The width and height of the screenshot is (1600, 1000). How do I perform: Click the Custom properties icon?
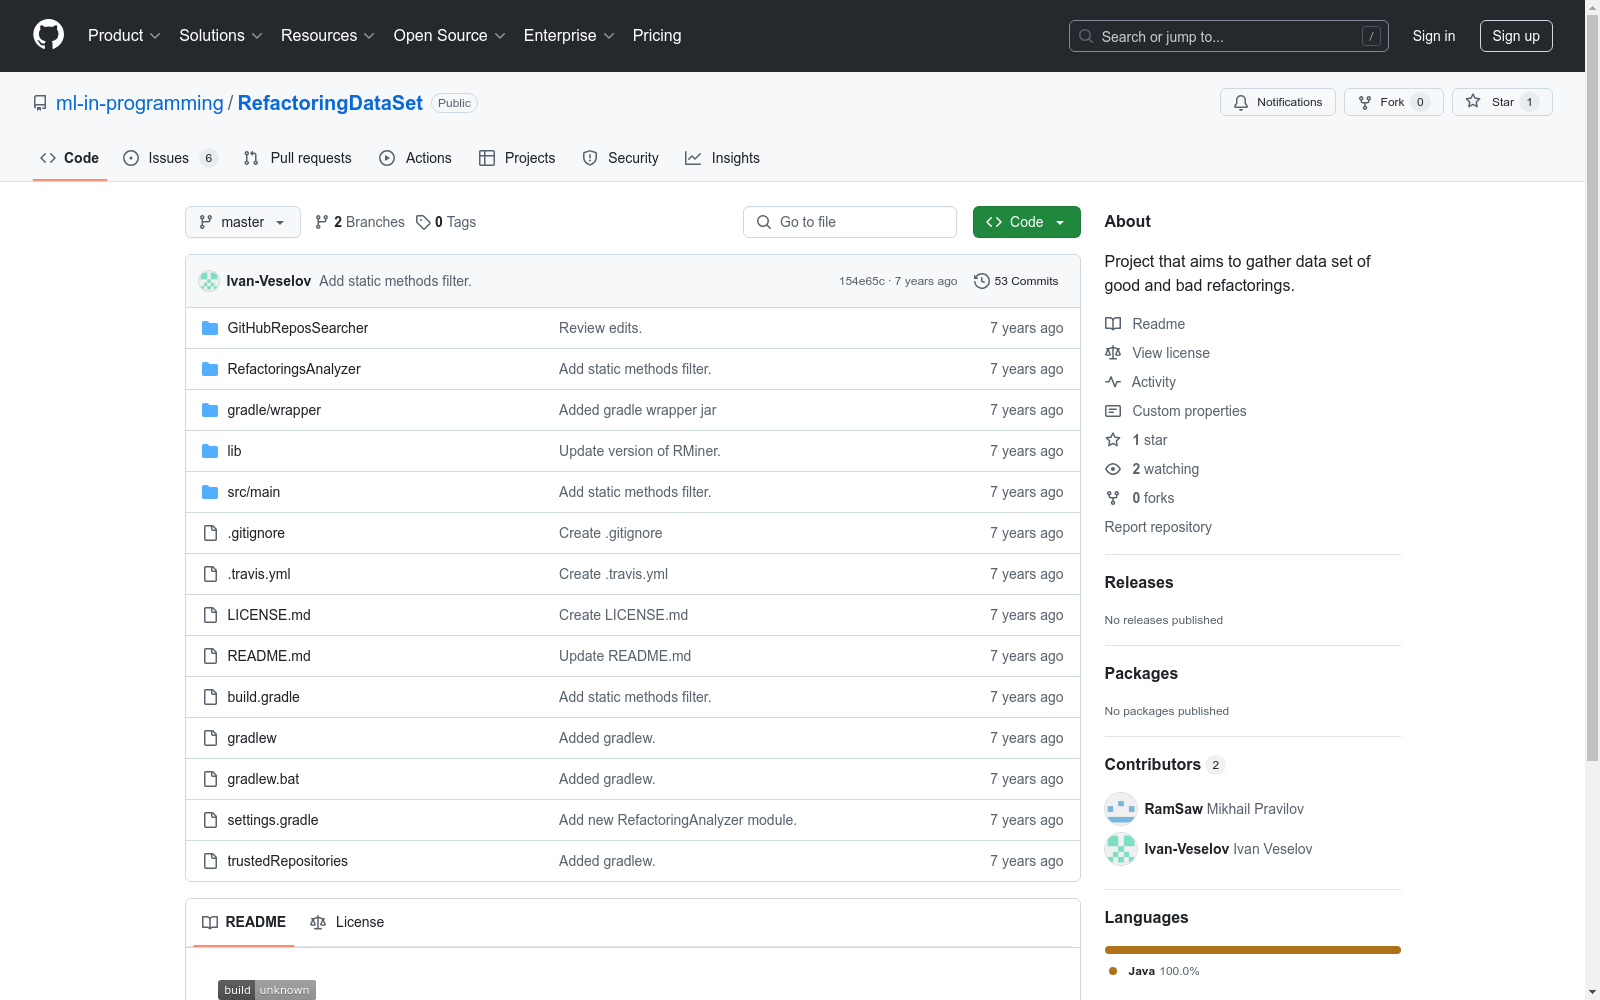[x=1113, y=411]
